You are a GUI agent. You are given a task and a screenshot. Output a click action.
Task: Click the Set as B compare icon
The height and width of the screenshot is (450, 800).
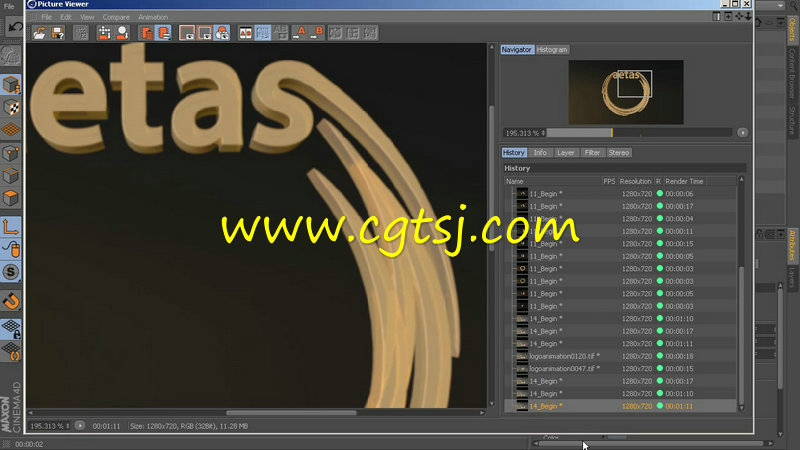click(x=317, y=33)
